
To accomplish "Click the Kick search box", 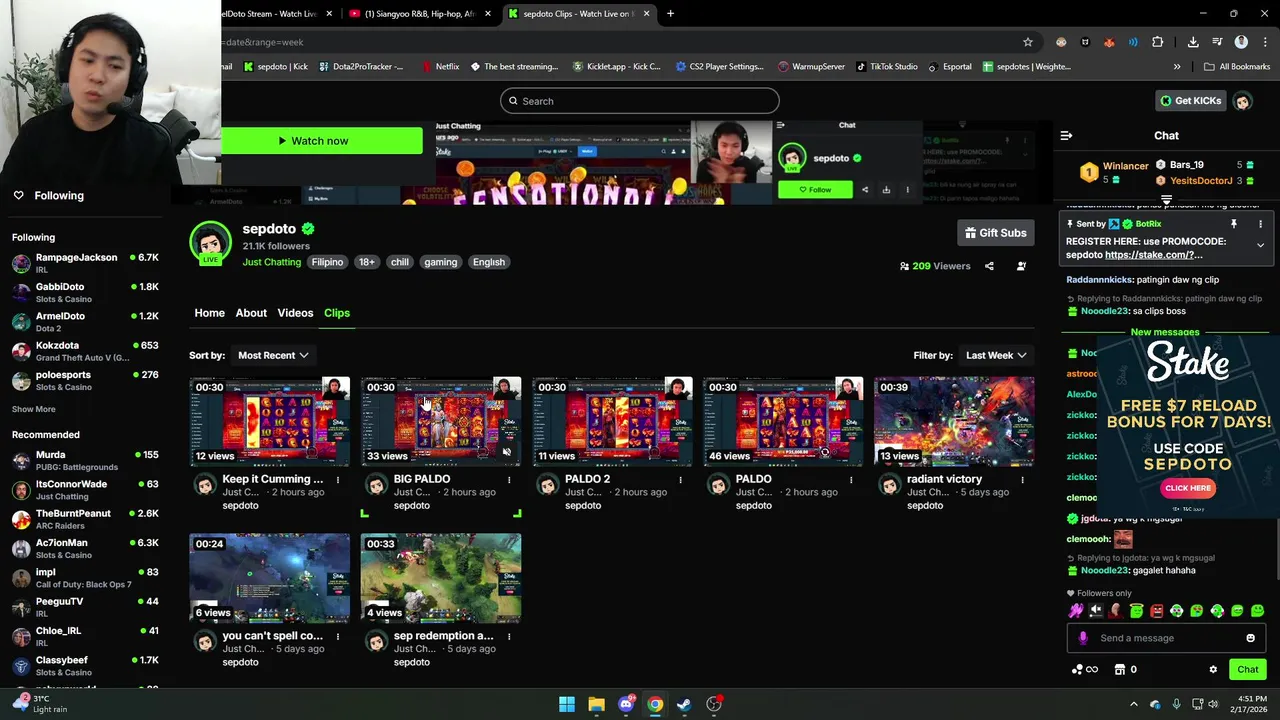I will tap(639, 101).
